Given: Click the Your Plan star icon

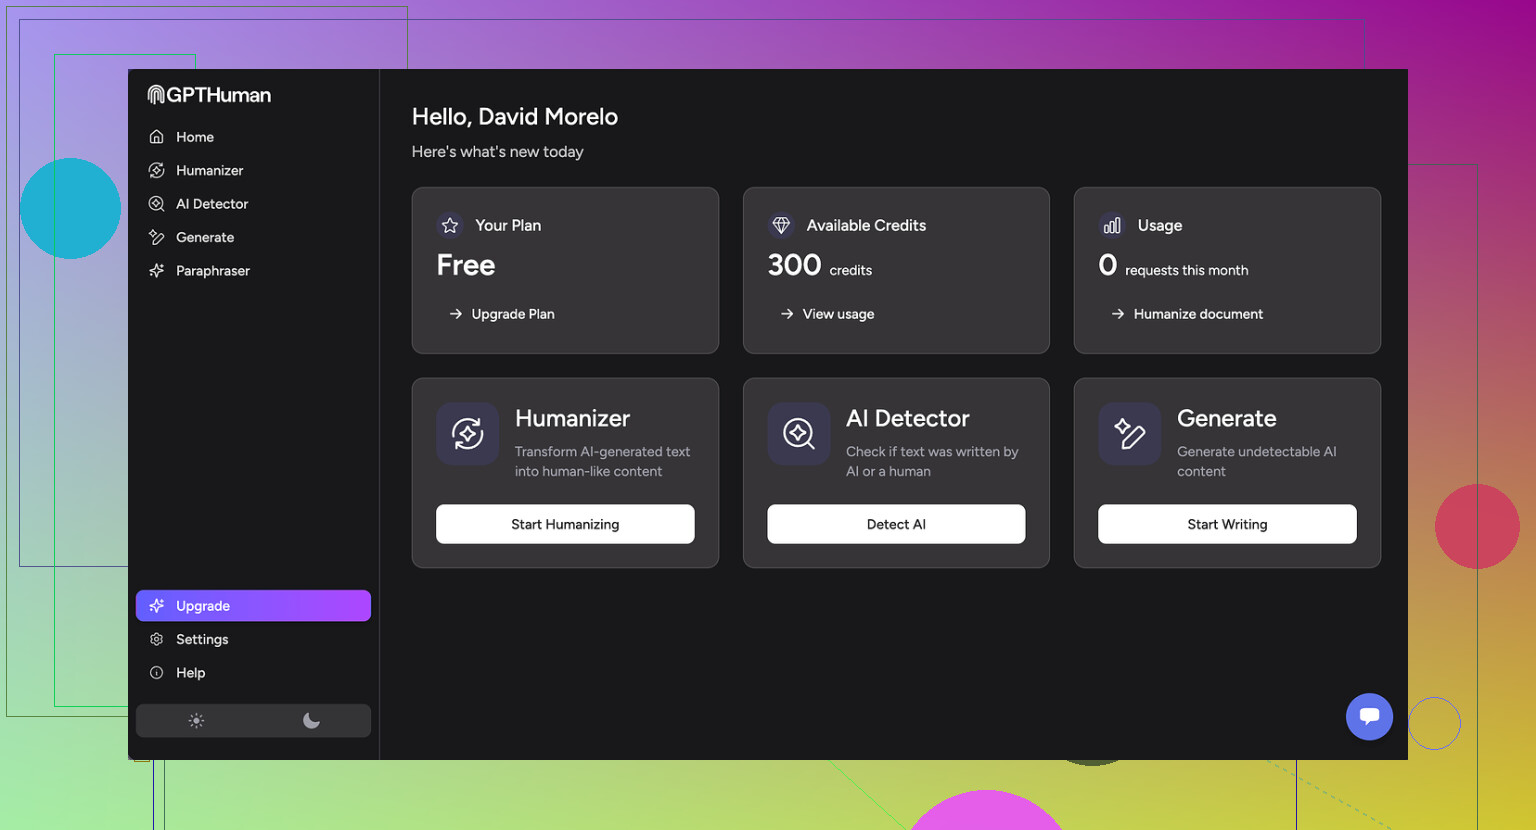Looking at the screenshot, I should (450, 226).
